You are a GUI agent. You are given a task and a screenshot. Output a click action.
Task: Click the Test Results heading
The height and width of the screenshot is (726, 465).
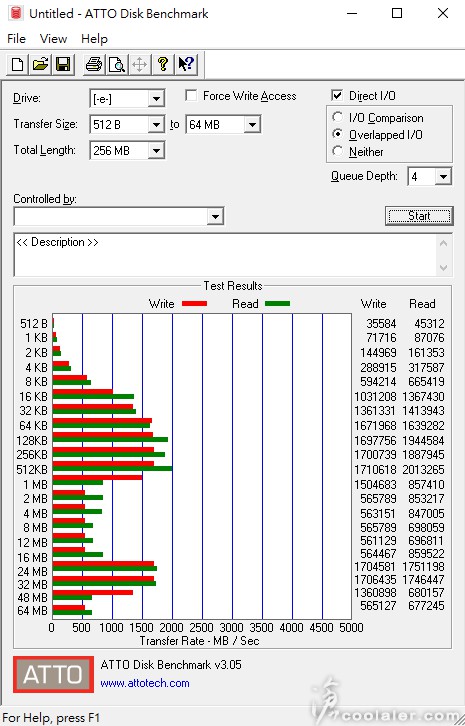point(233,286)
